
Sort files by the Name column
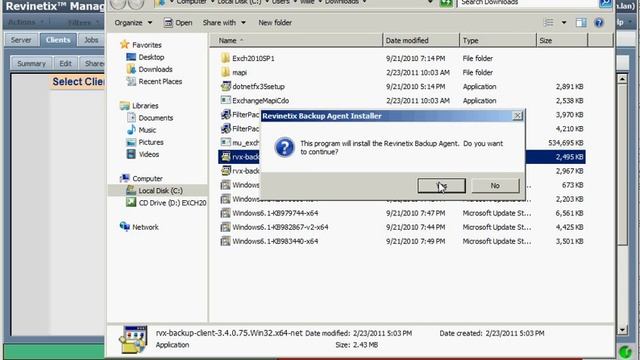coord(296,40)
